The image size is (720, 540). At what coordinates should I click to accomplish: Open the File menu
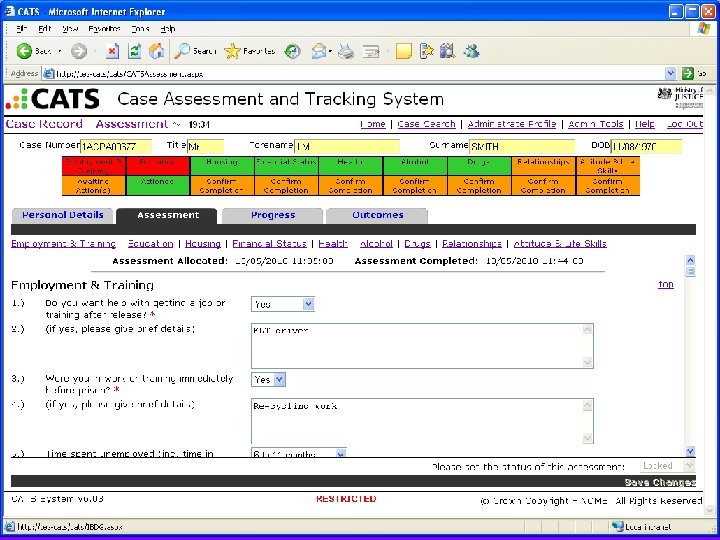(x=21, y=28)
